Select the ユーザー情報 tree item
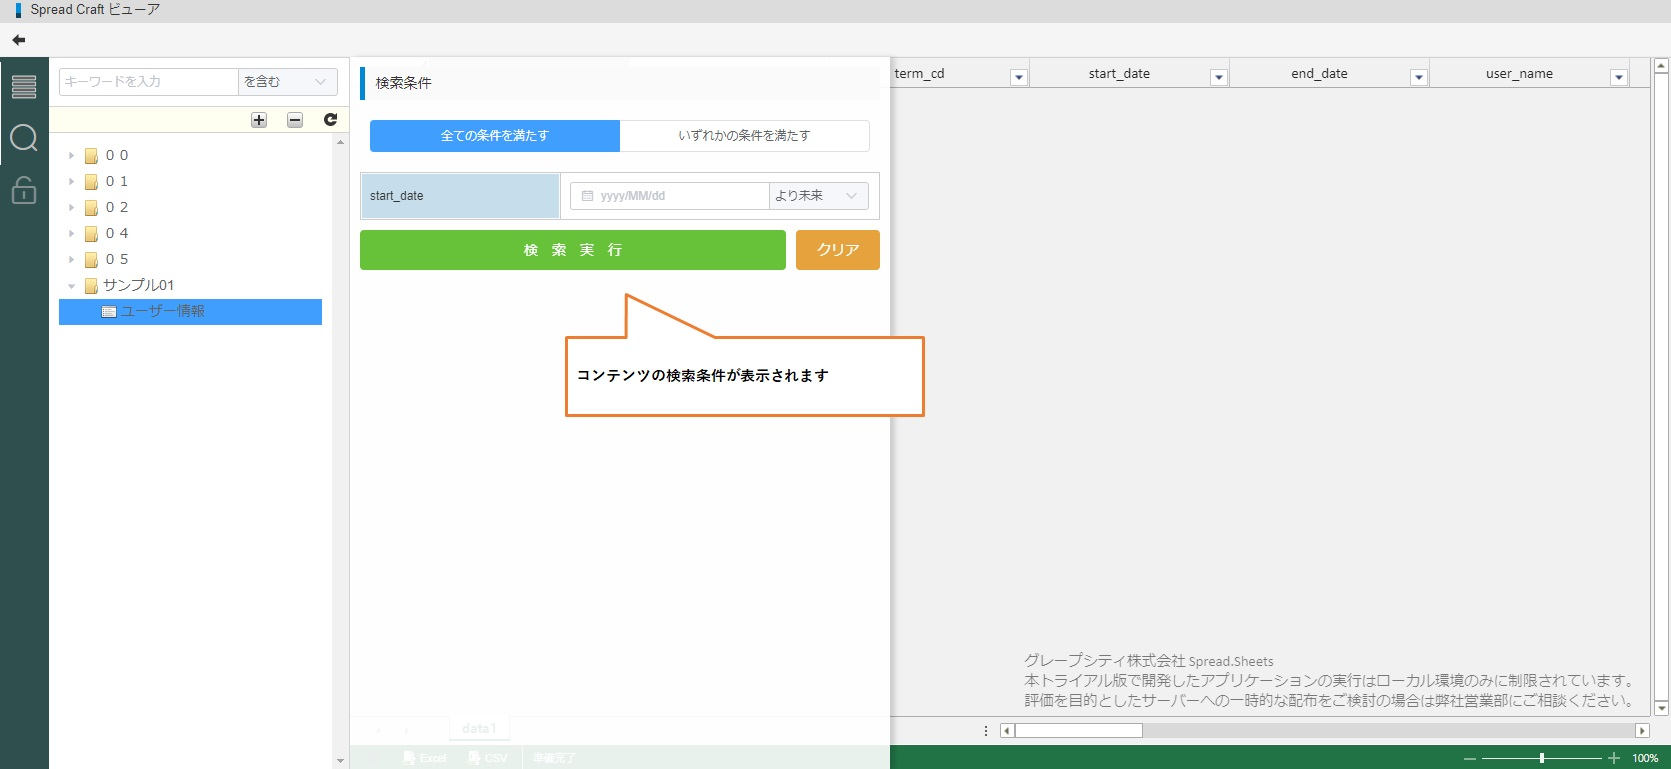Image resolution: width=1671 pixels, height=769 pixels. (163, 312)
